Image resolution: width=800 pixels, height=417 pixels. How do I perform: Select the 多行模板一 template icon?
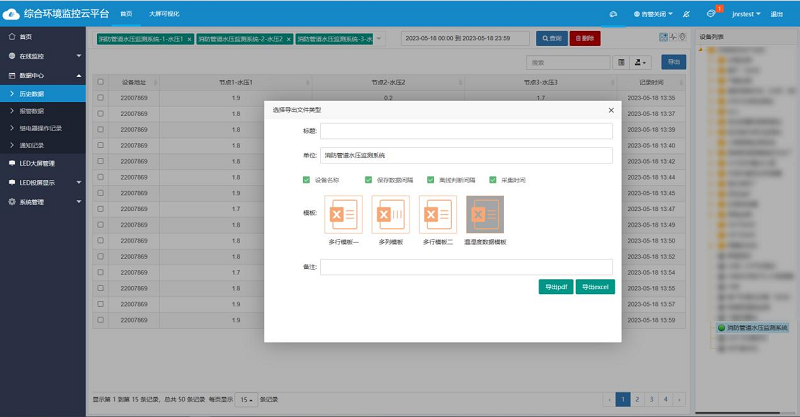[x=343, y=215]
